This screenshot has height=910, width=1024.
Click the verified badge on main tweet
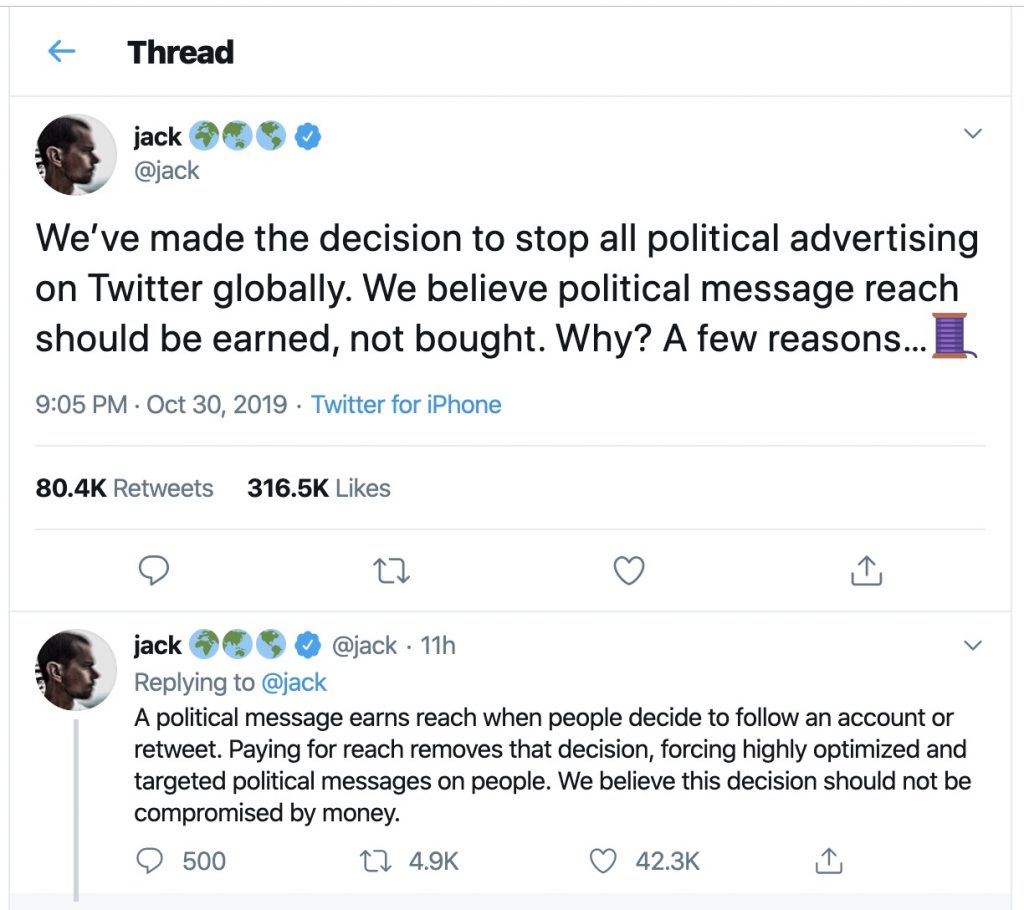tap(309, 136)
